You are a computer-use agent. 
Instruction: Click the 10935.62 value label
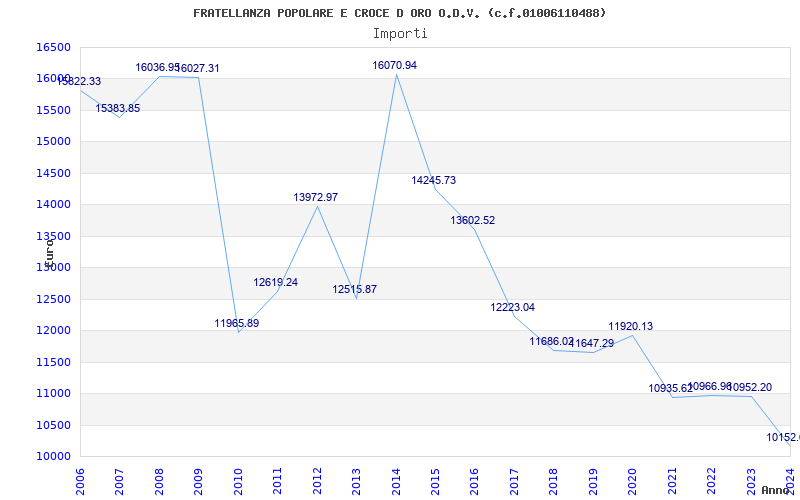670,388
